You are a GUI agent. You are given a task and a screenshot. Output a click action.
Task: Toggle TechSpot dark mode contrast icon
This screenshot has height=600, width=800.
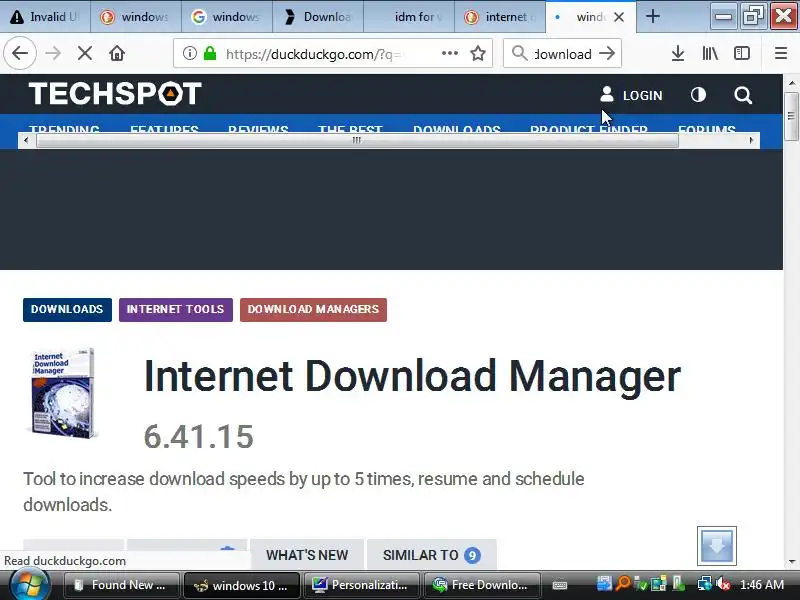click(698, 95)
